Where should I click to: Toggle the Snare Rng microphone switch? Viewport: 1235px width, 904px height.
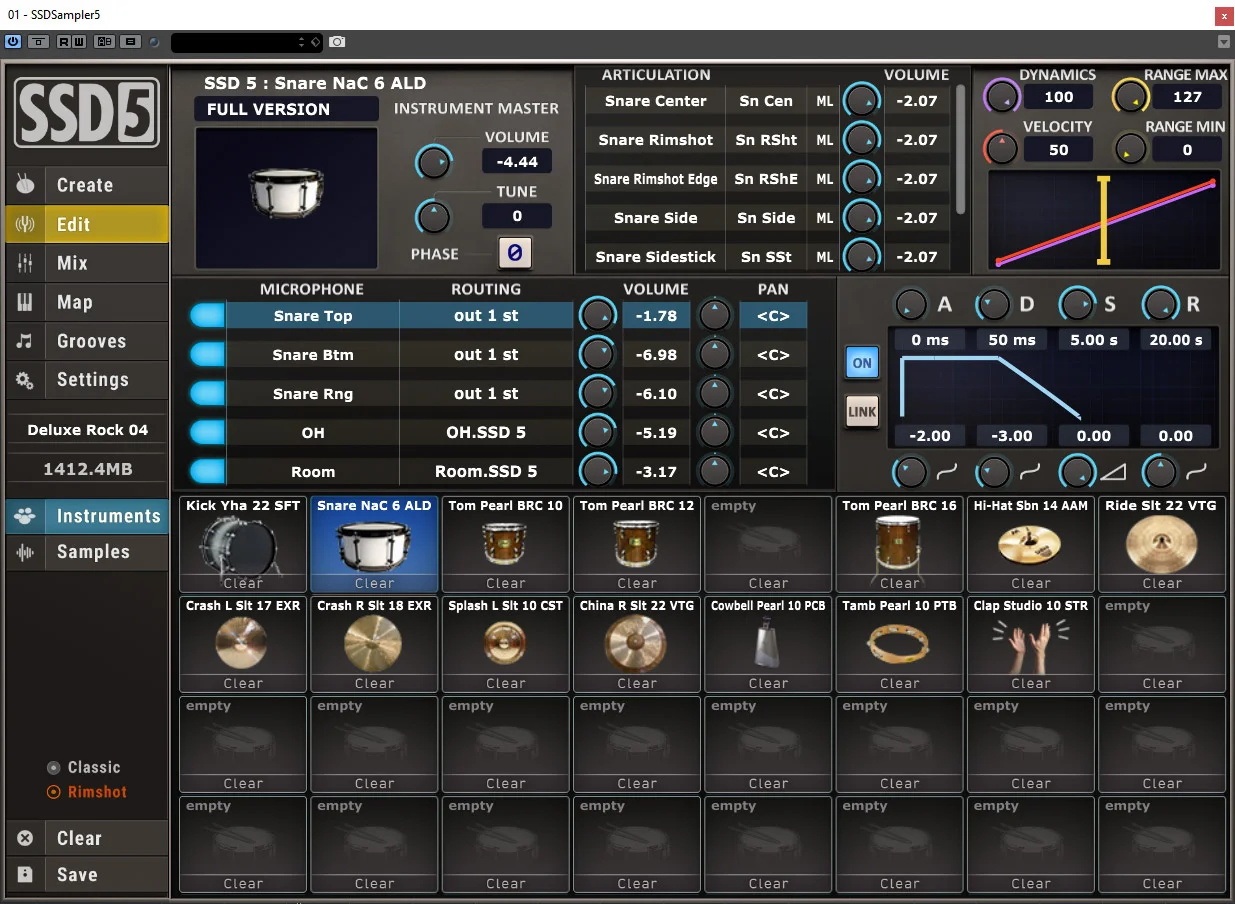pos(207,394)
